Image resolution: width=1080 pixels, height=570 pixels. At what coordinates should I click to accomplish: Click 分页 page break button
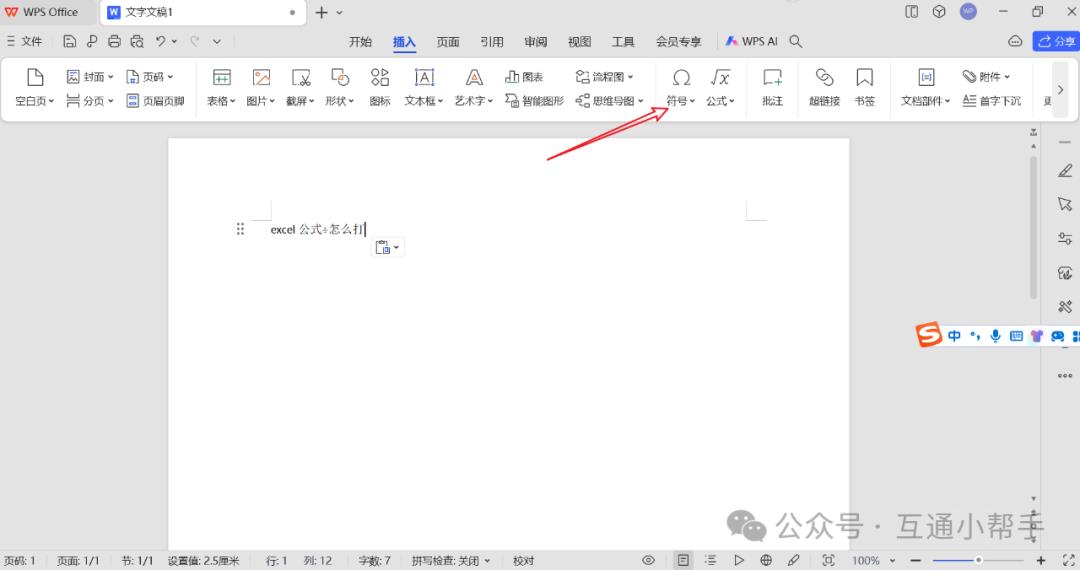(90, 101)
